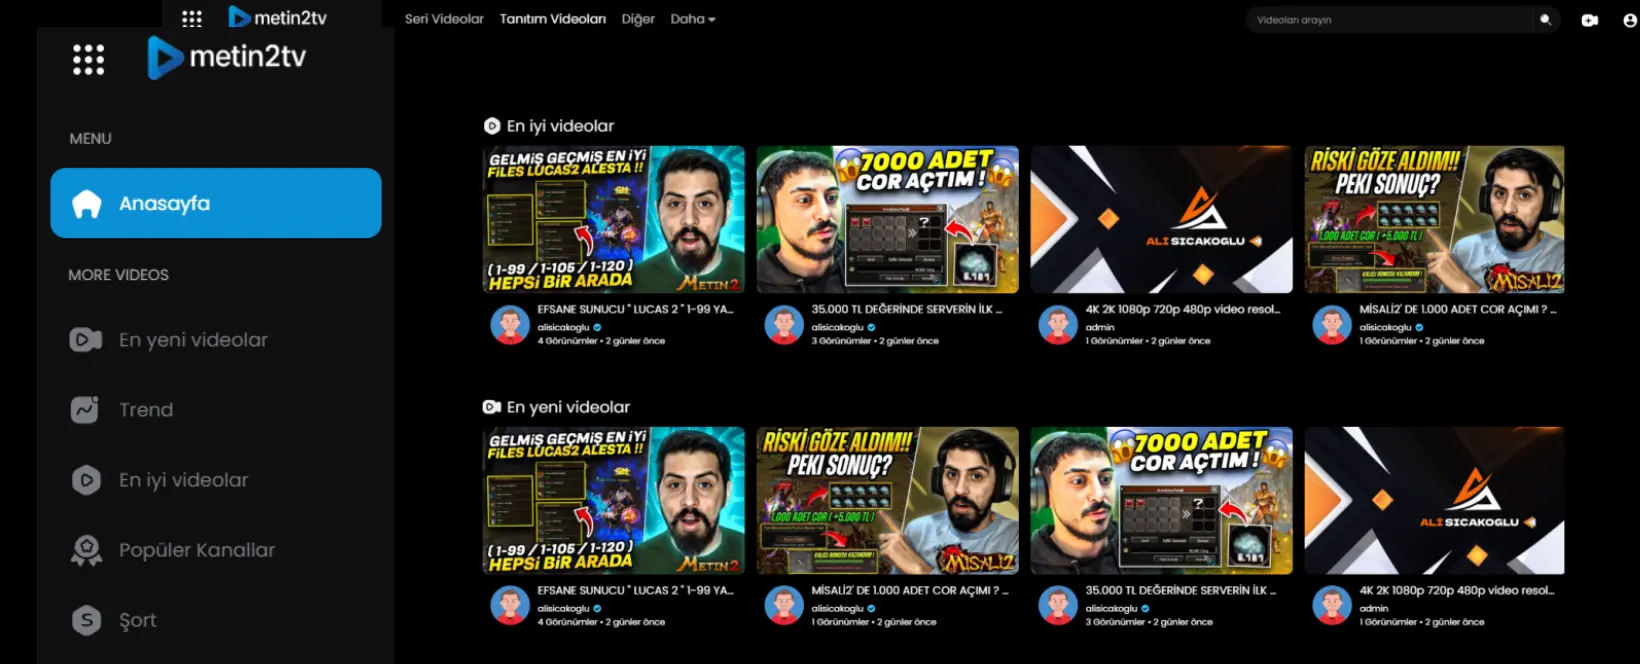Click the avatar beside 4K 2K 1080p under En yeni videolar
Image resolution: width=1640 pixels, height=664 pixels.
click(1332, 606)
